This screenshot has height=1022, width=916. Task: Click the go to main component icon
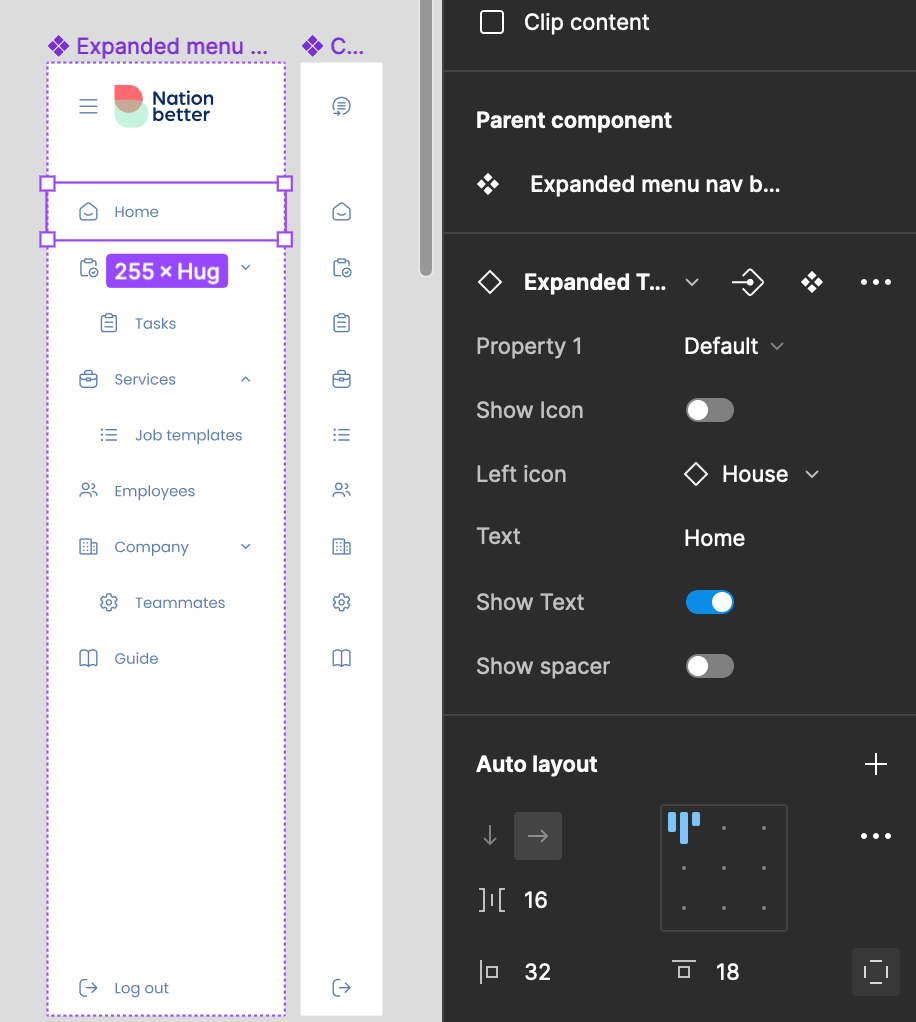pyautogui.click(x=748, y=283)
